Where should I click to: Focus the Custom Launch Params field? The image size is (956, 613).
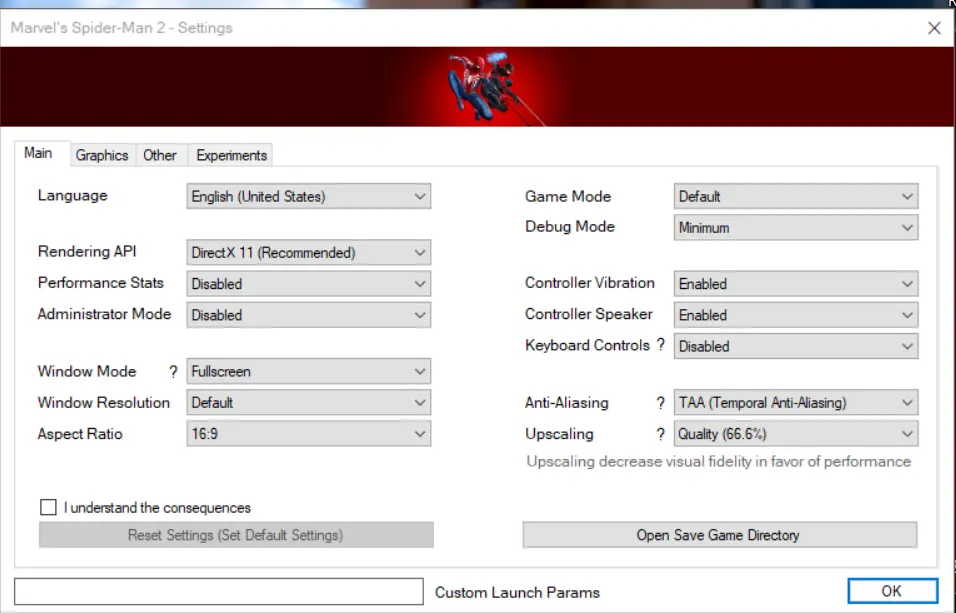click(x=219, y=591)
